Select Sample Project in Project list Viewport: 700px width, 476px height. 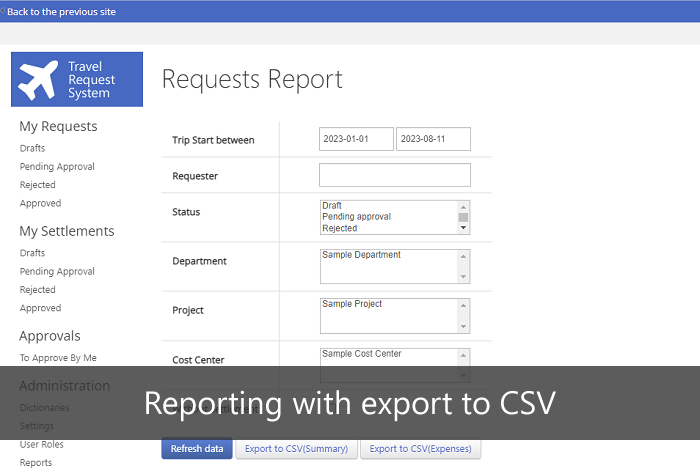352,304
